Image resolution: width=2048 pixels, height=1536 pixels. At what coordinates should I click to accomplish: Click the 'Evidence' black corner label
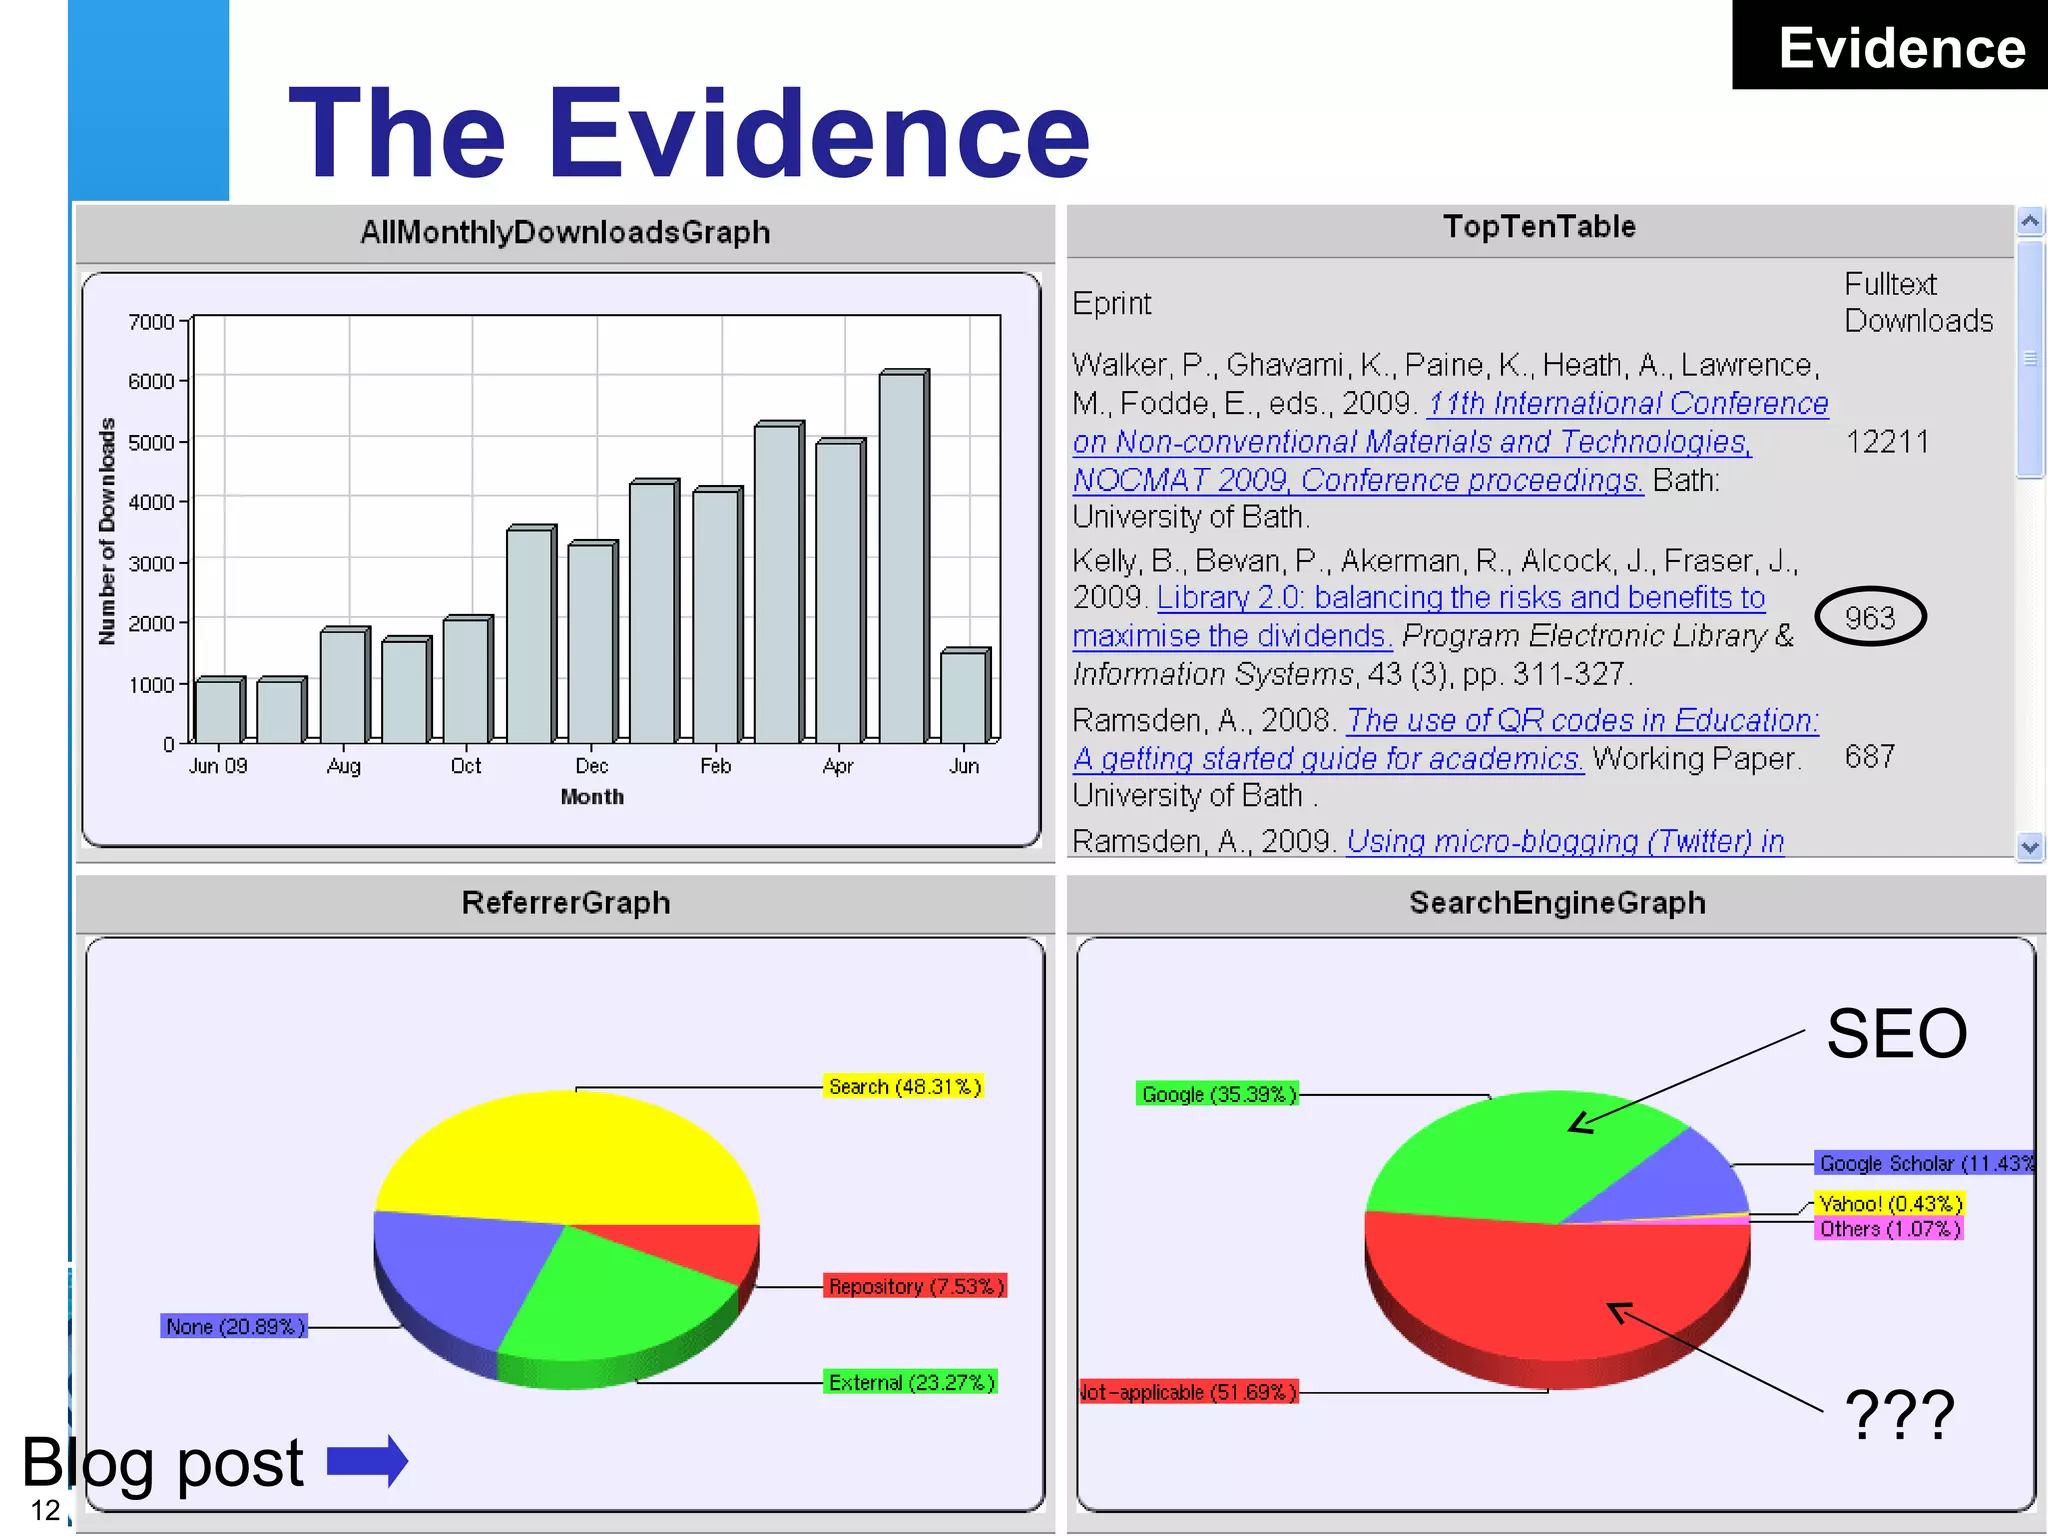[1891, 45]
